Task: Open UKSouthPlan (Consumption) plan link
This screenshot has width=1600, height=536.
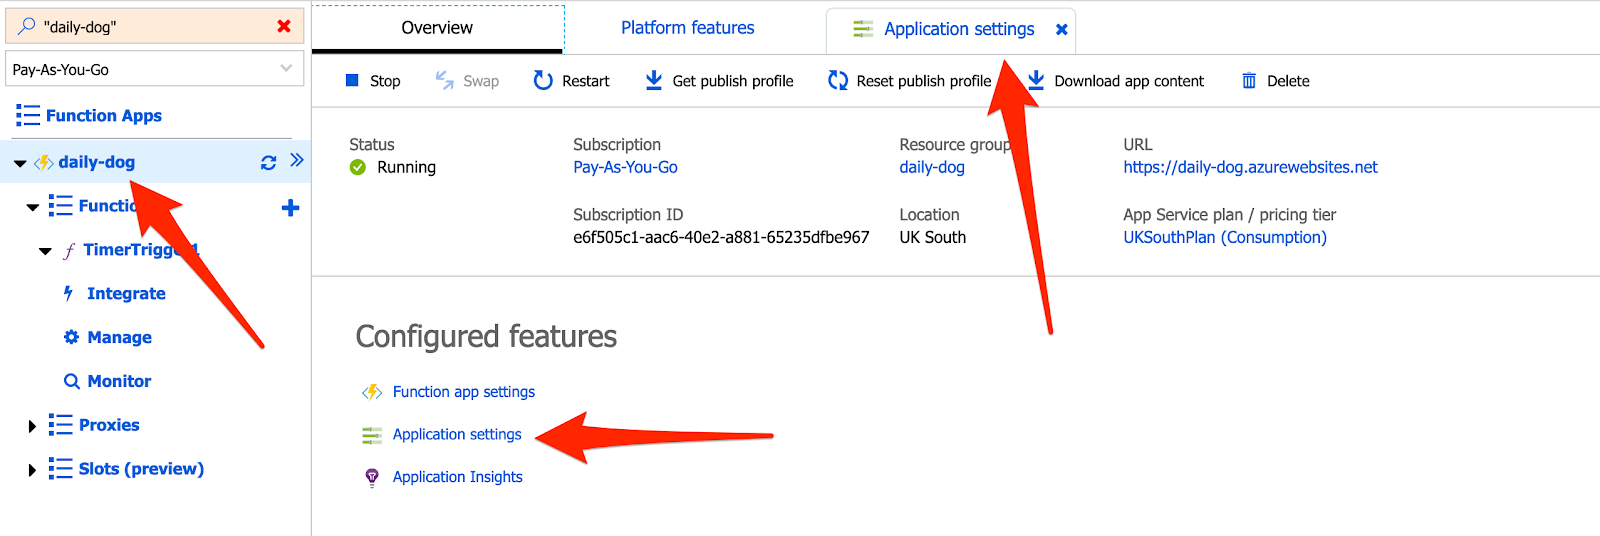Action: (x=1225, y=237)
